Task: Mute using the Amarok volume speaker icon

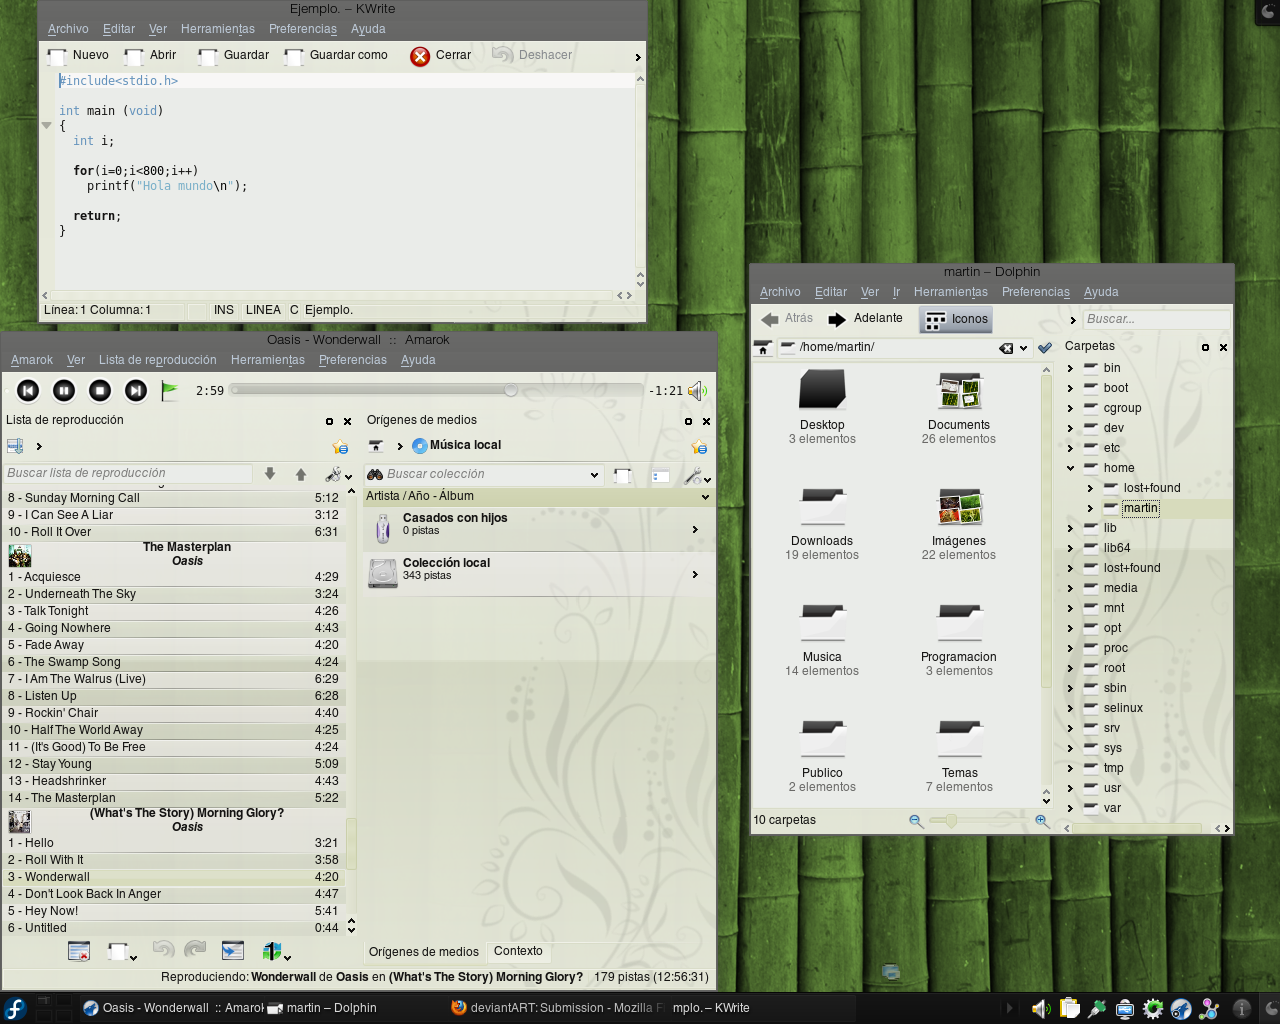Action: coord(697,391)
